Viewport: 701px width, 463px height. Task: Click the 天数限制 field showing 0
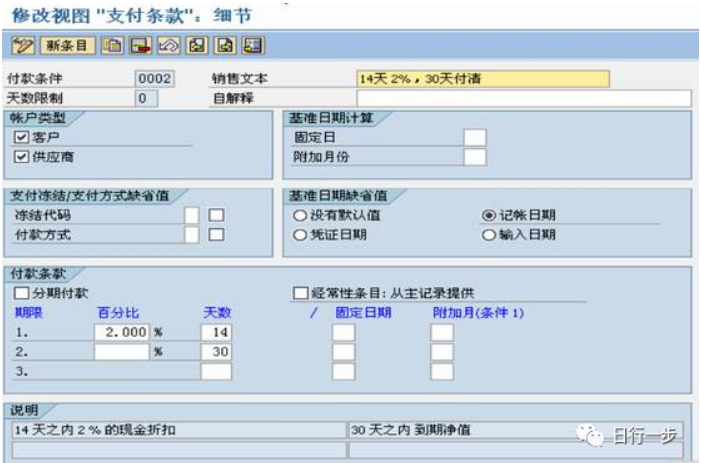click(x=146, y=98)
